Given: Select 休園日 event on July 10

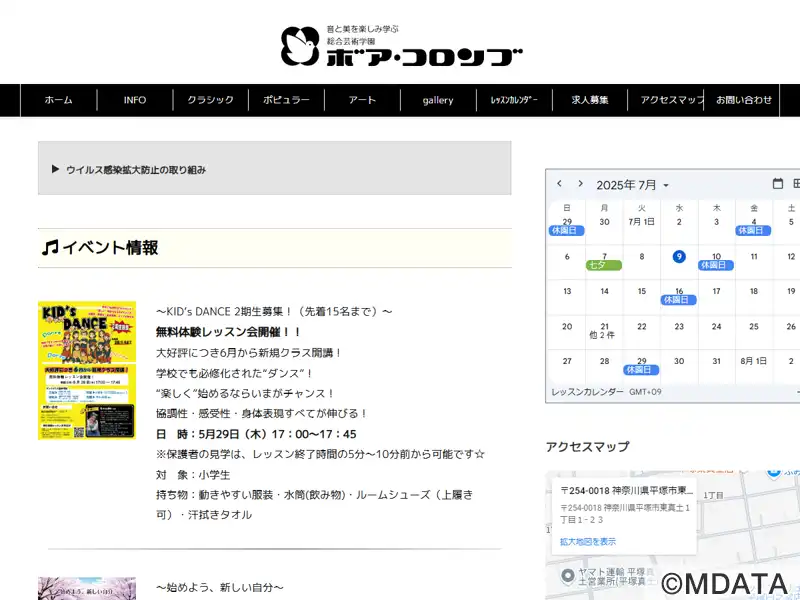Looking at the screenshot, I should click(x=716, y=265).
